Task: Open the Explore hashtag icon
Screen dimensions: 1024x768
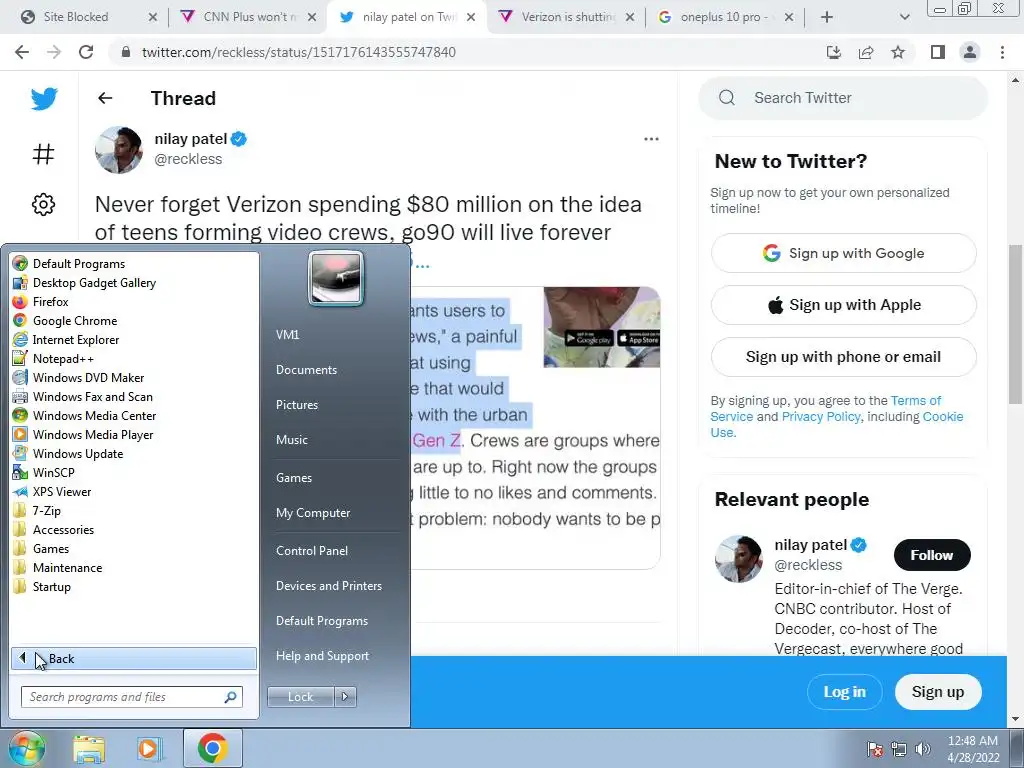Action: click(44, 154)
